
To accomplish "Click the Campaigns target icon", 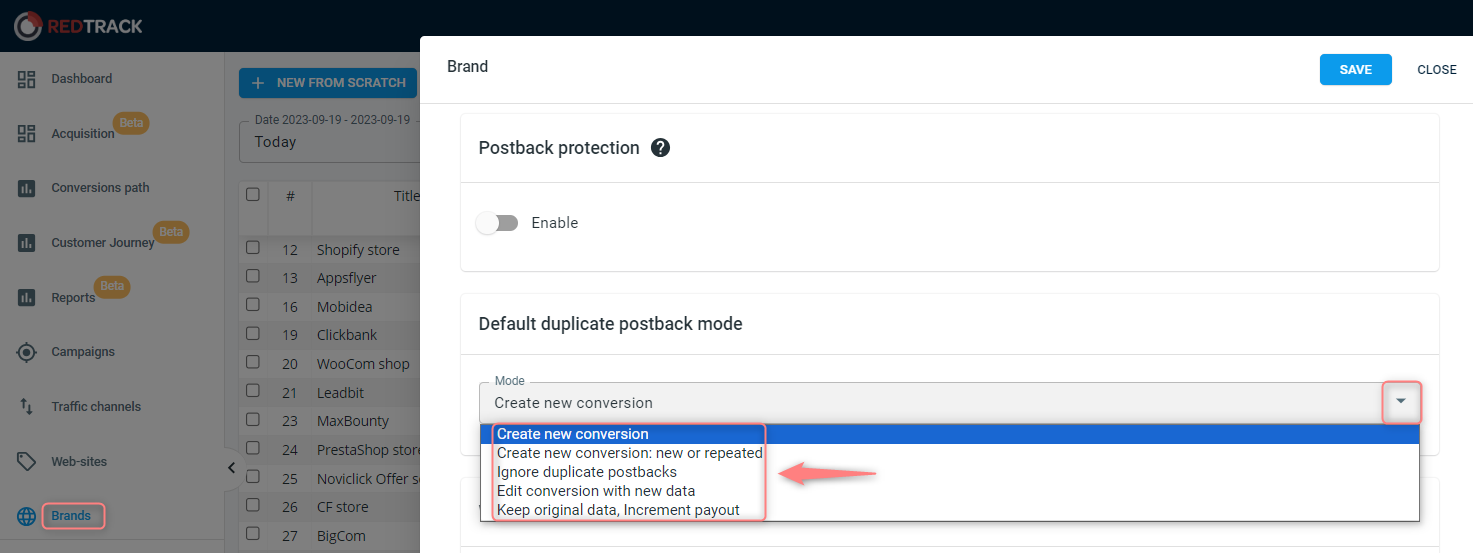I will point(27,352).
